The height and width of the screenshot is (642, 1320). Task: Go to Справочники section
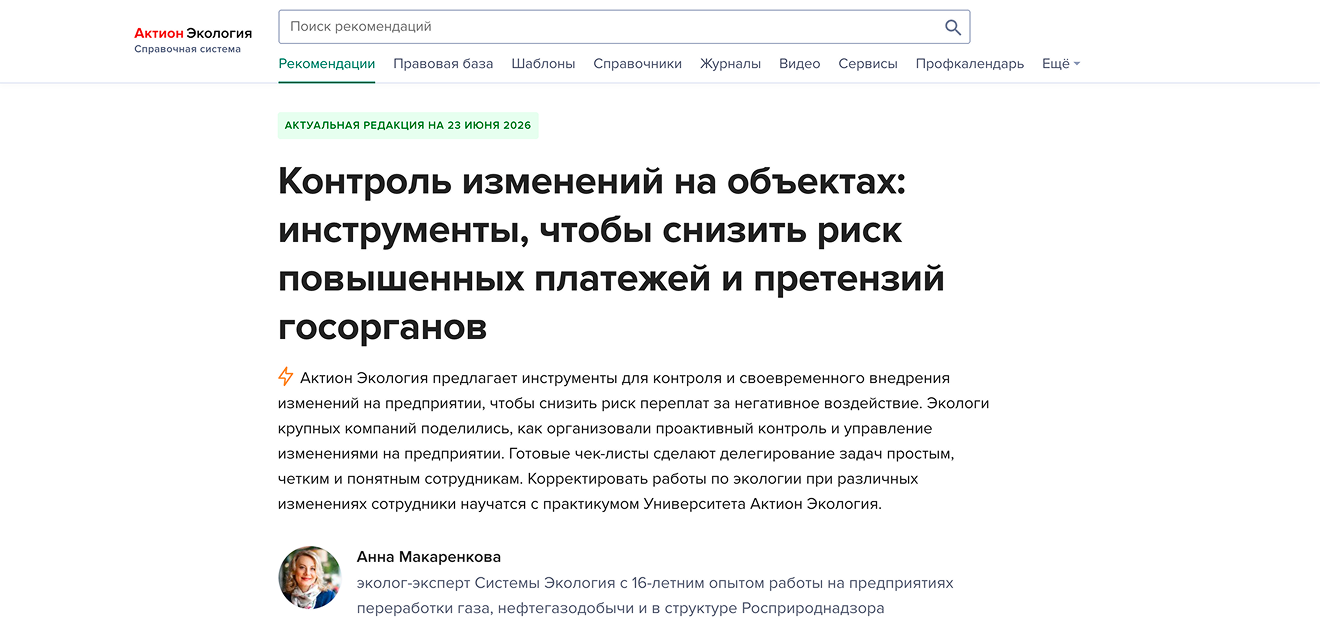pos(637,64)
